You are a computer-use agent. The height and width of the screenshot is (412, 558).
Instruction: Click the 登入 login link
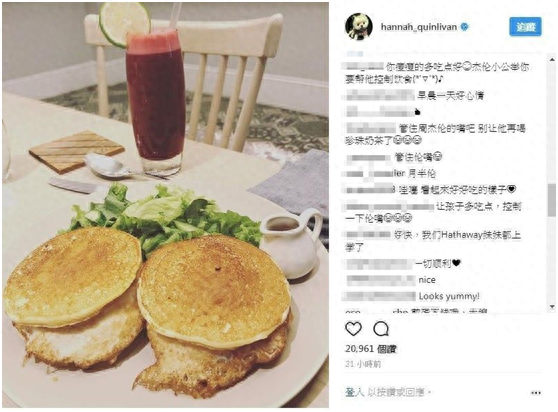[354, 392]
